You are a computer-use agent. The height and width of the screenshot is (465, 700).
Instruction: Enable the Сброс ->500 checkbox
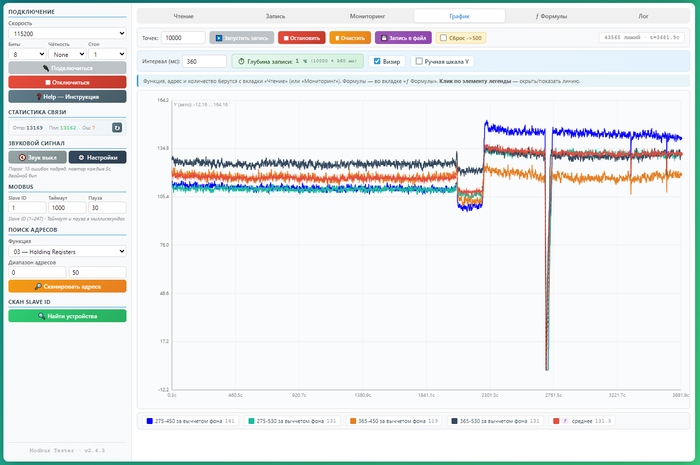tap(443, 38)
